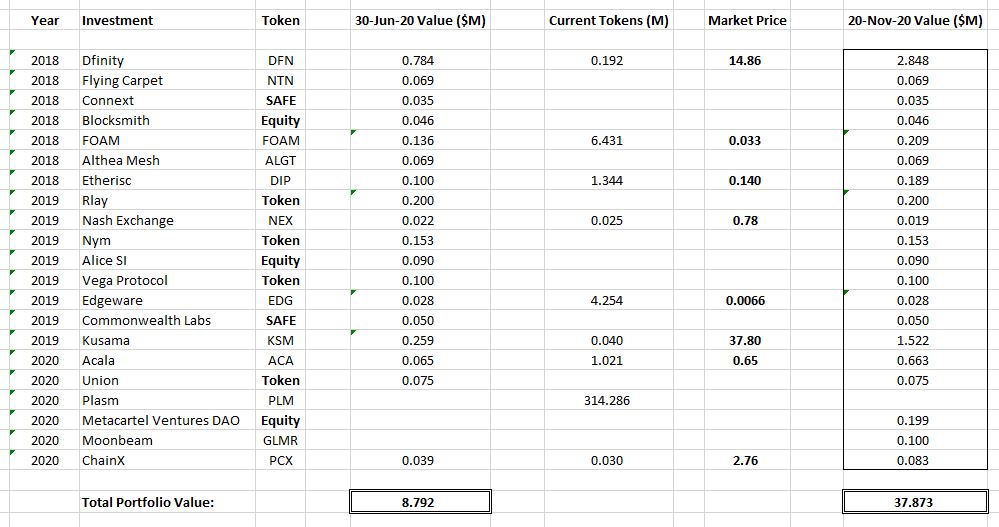Click FOAM 30-Jun-20 value 0.136
999x527 pixels.
pyautogui.click(x=420, y=140)
